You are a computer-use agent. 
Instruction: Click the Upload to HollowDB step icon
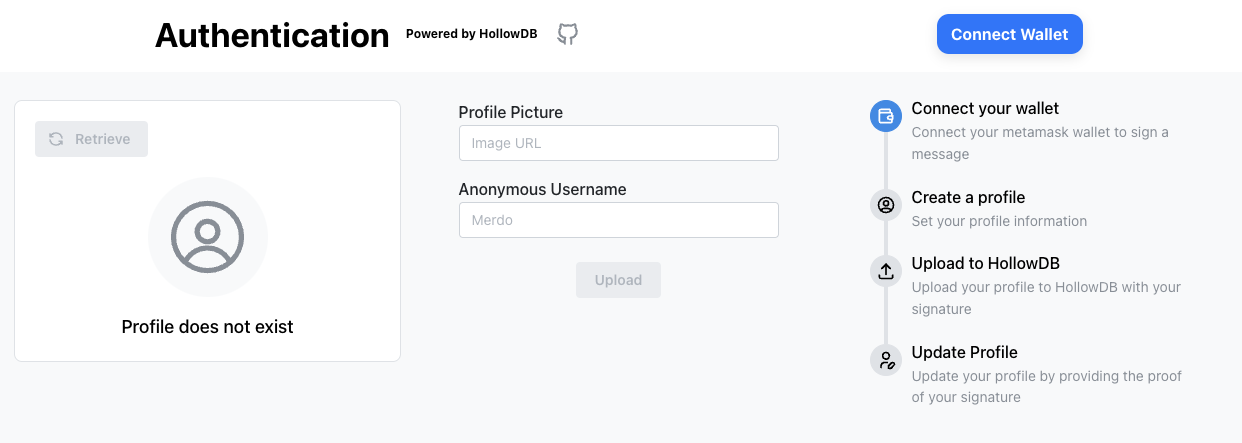[886, 271]
